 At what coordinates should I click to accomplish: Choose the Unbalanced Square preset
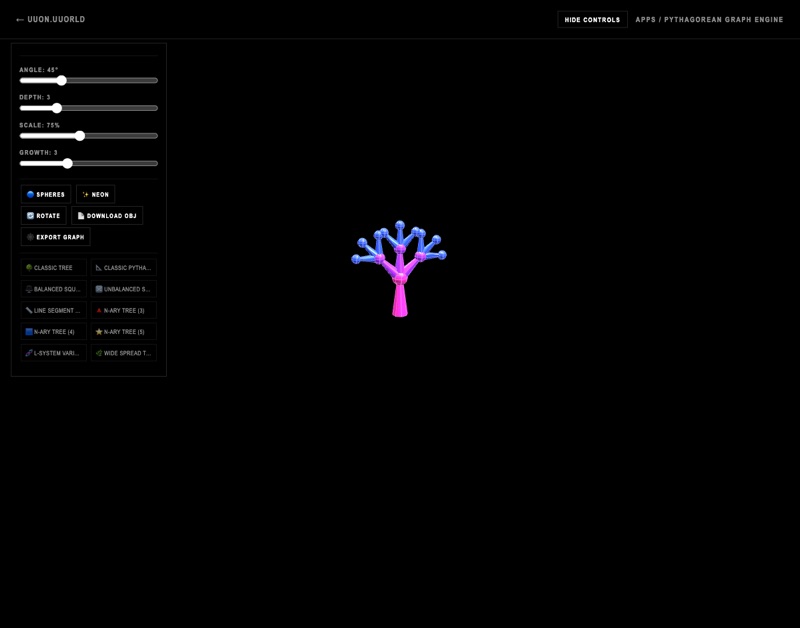123,289
